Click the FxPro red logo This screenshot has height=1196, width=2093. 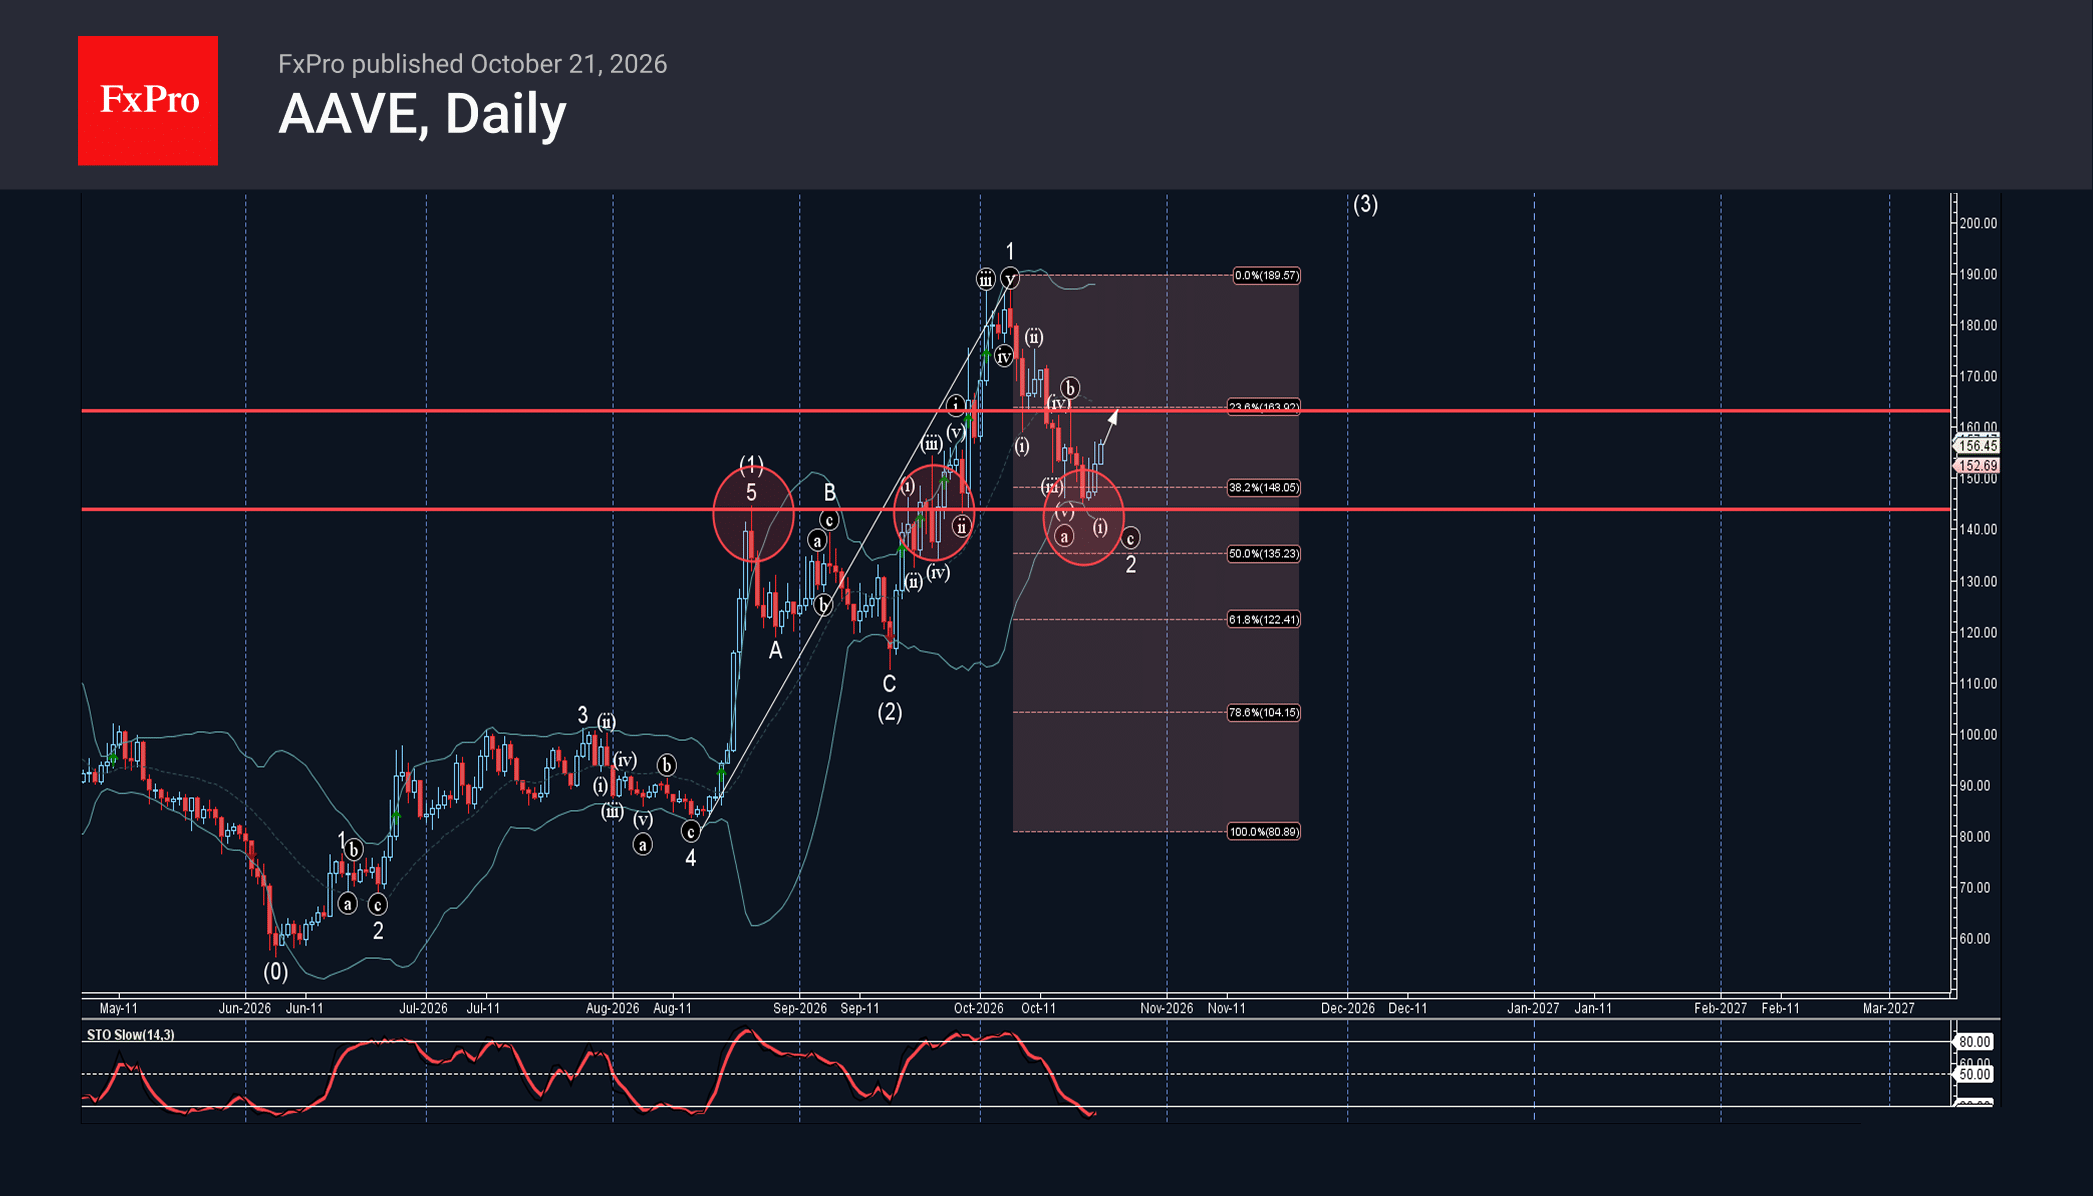point(148,100)
